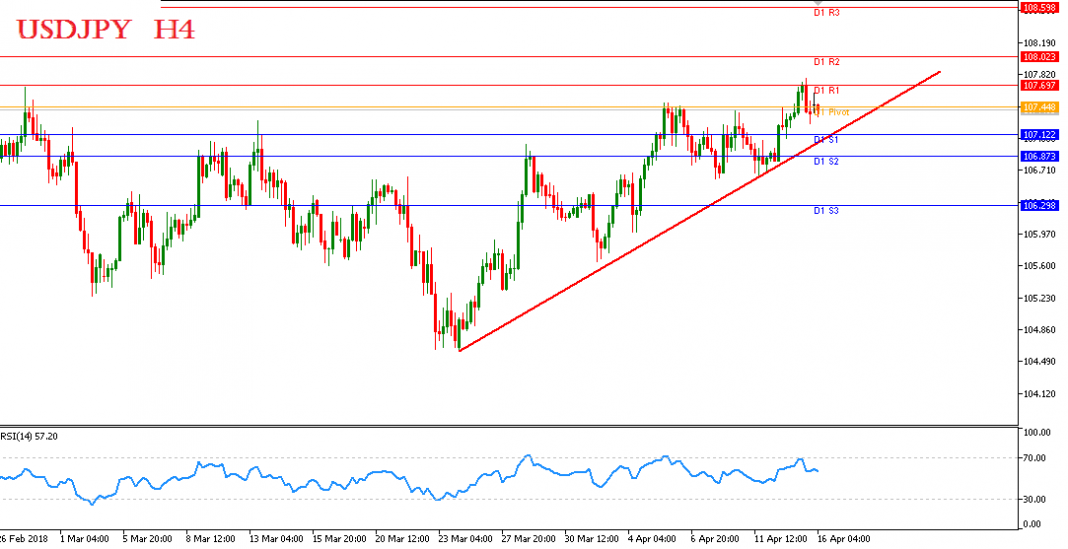Select the red ascending trendline
Screen dimensions: 1068x549
tap(700, 211)
